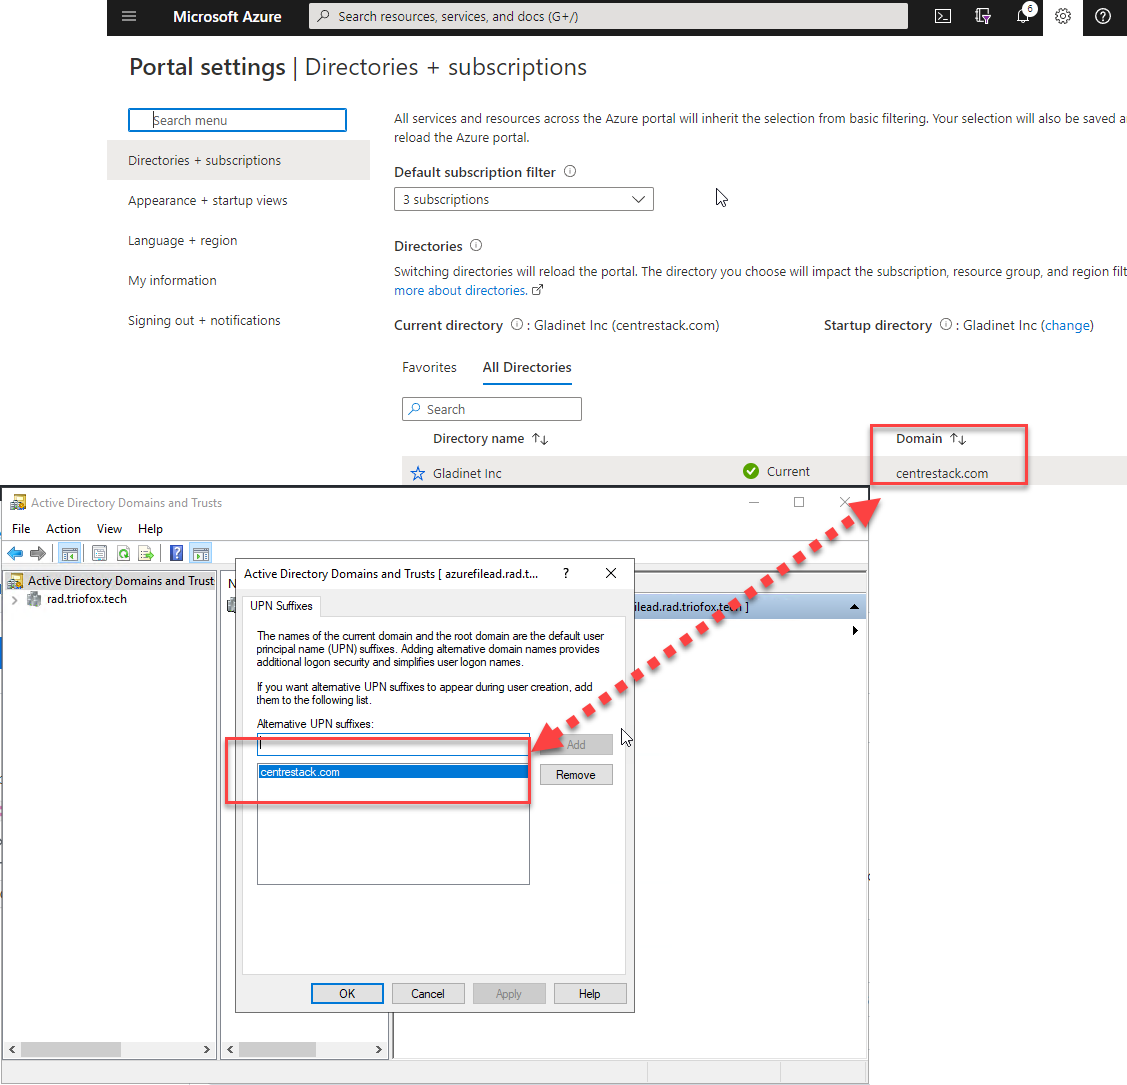
Task: Click the directories Search field
Action: click(492, 409)
